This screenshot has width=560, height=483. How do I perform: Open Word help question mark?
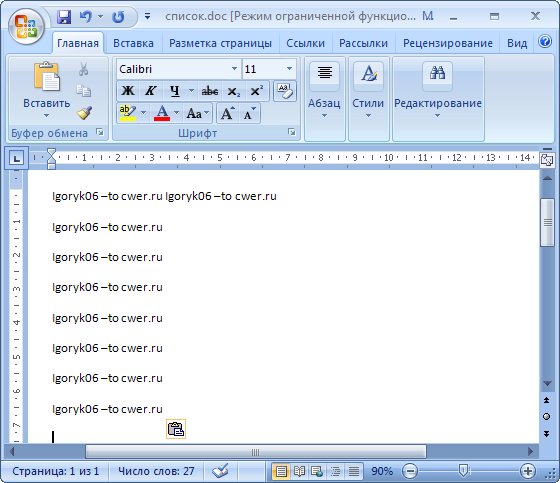pos(545,41)
